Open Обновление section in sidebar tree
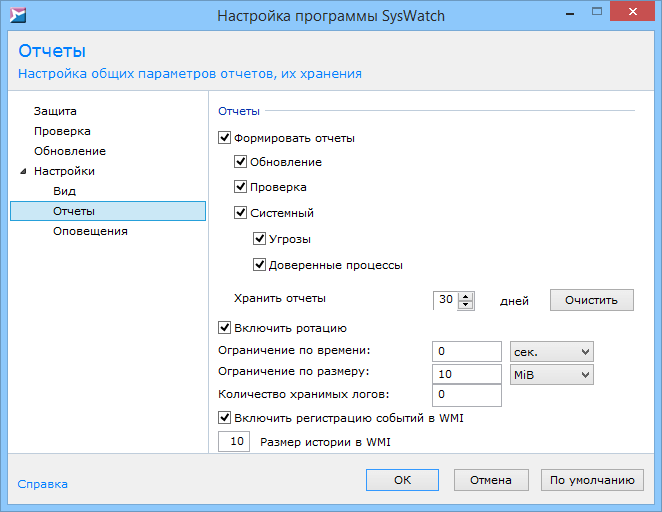662x512 pixels. coord(70,151)
